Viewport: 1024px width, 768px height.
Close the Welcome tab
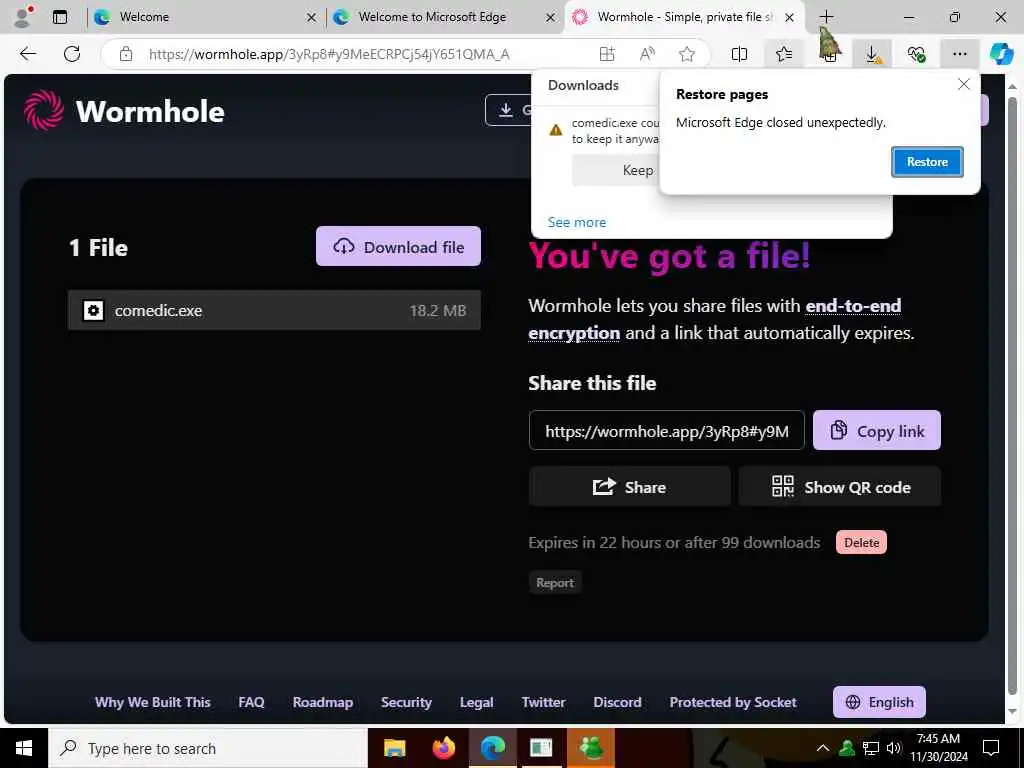[x=312, y=18]
